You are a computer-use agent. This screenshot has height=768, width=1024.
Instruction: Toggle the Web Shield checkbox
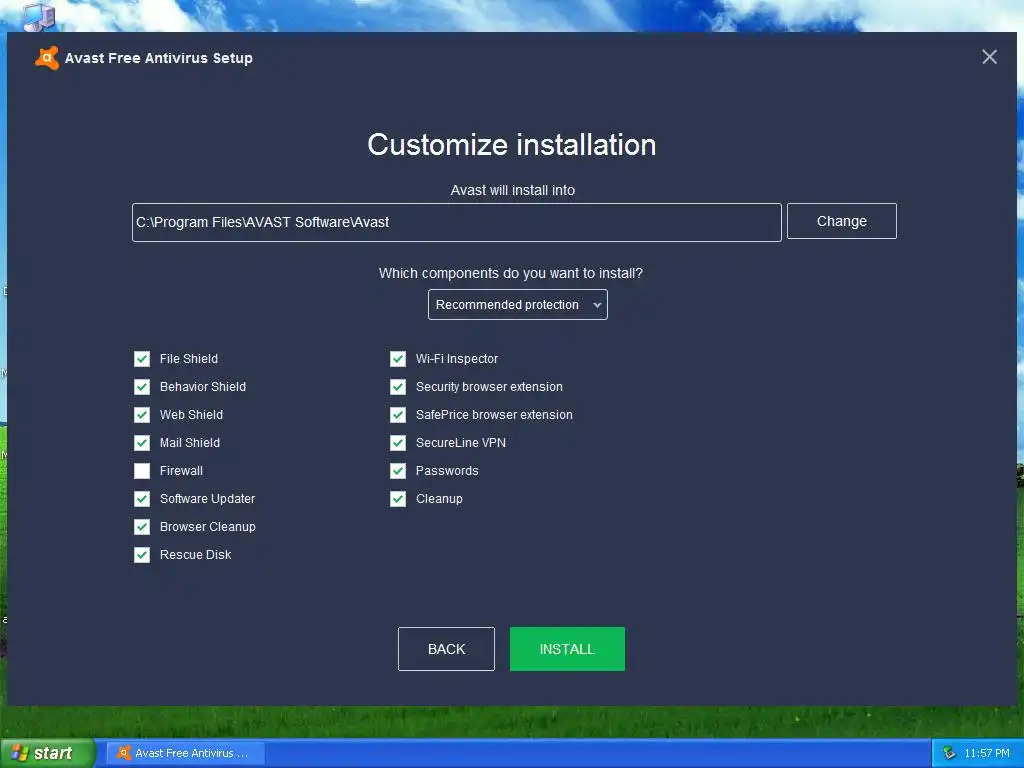[142, 415]
